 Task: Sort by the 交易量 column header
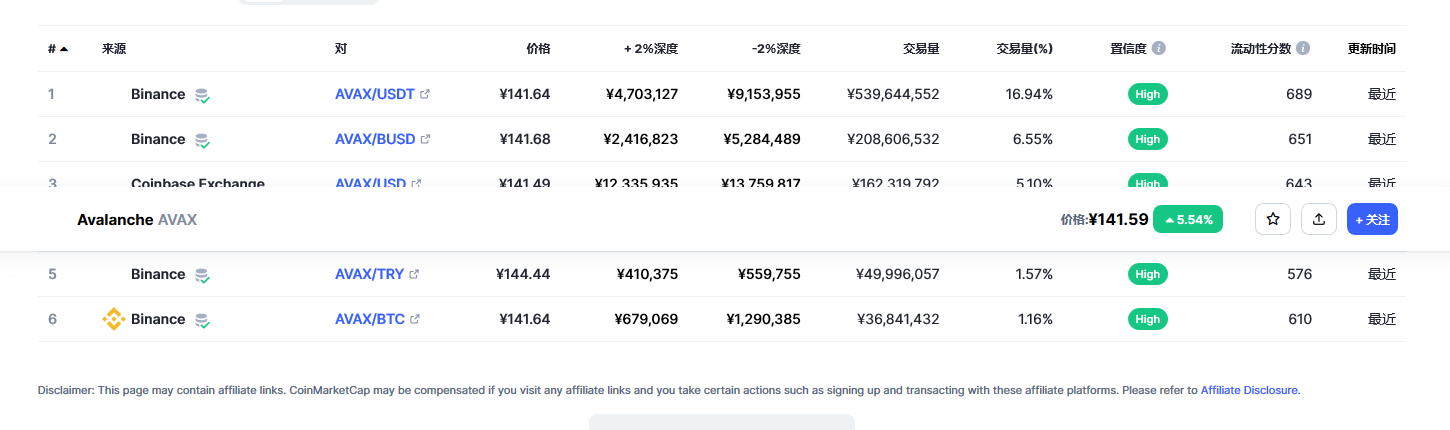click(x=920, y=48)
